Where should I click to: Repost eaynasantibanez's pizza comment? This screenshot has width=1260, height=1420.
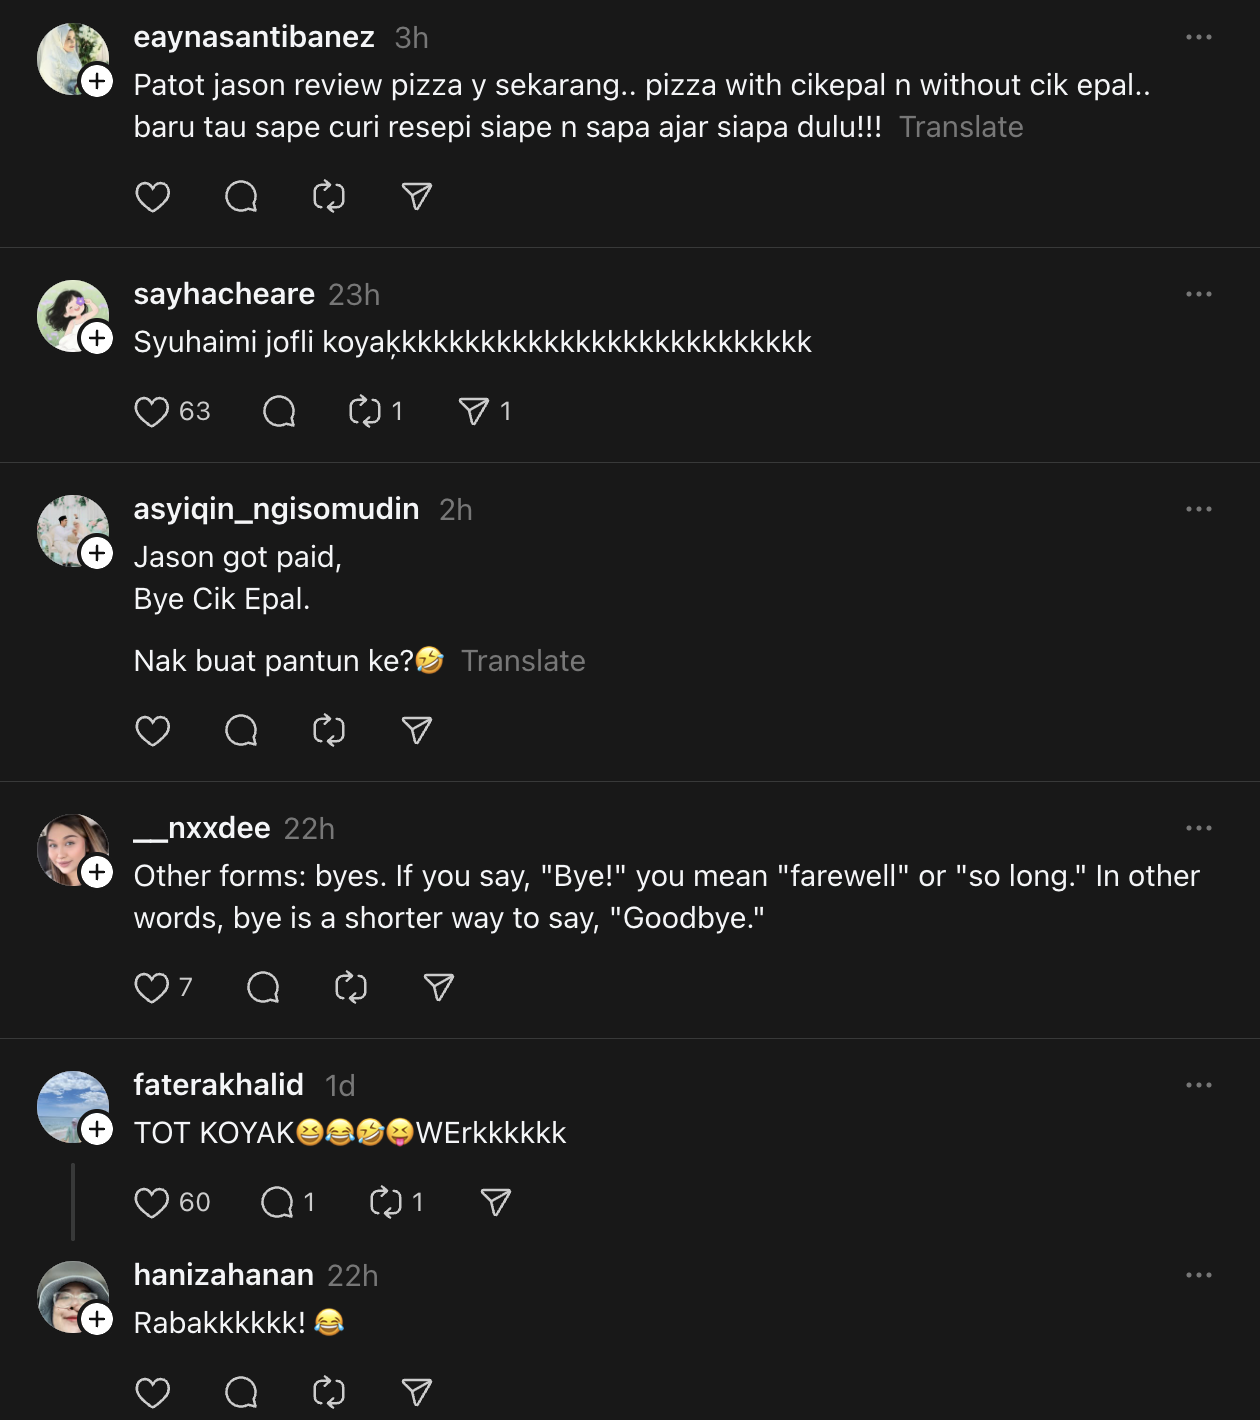329,197
